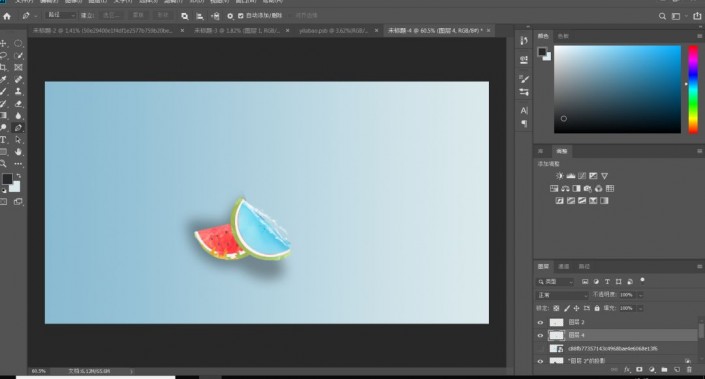Reset to default black and white colors
The width and height of the screenshot is (705, 379).
(4, 191)
